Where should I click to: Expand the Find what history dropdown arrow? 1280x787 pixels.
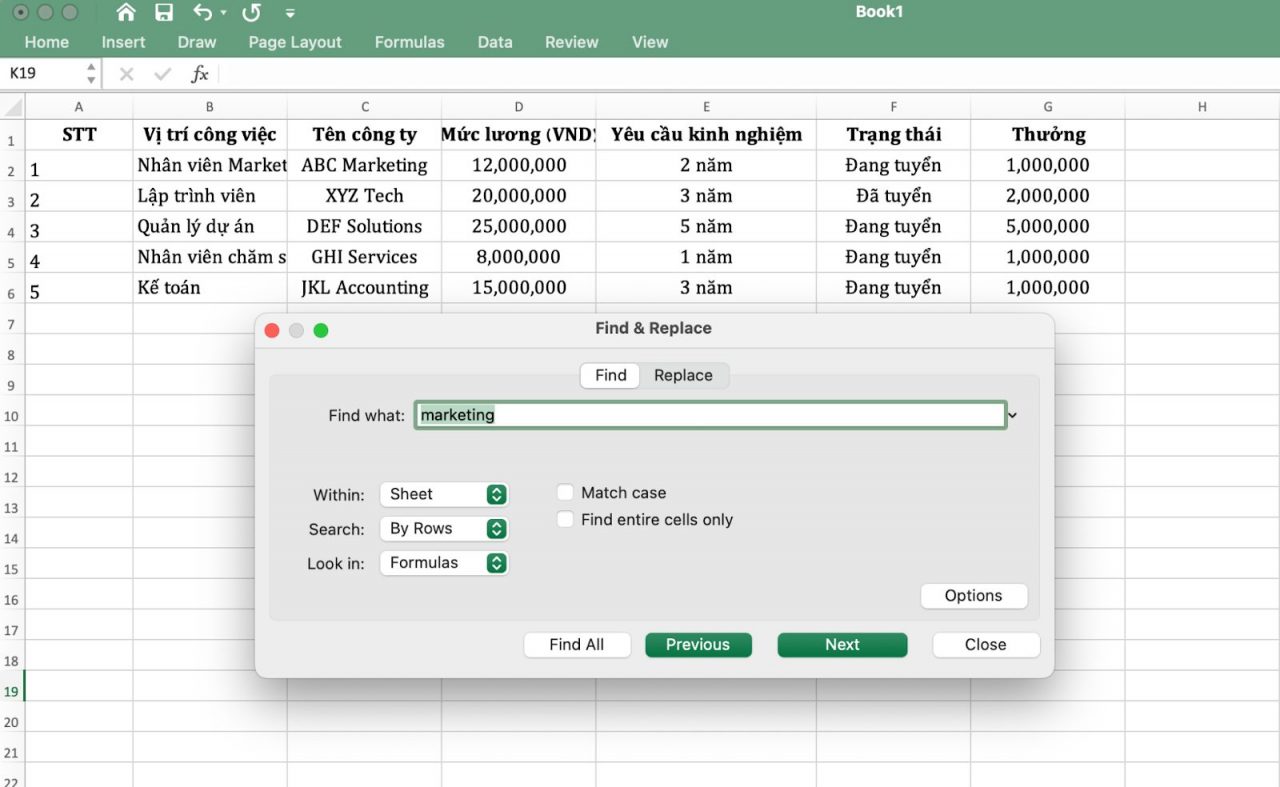tap(1012, 415)
